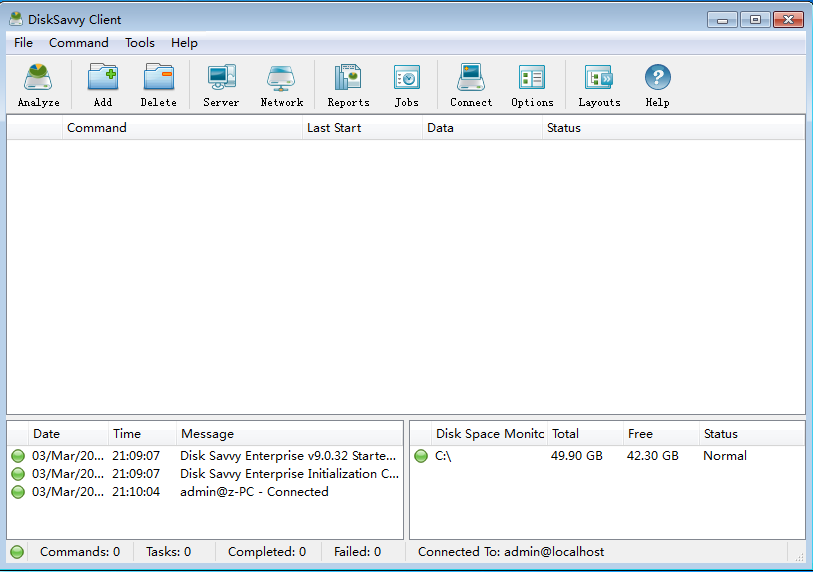Open the Network toolbar icon
Viewport: 813px width, 572px height.
pos(281,78)
